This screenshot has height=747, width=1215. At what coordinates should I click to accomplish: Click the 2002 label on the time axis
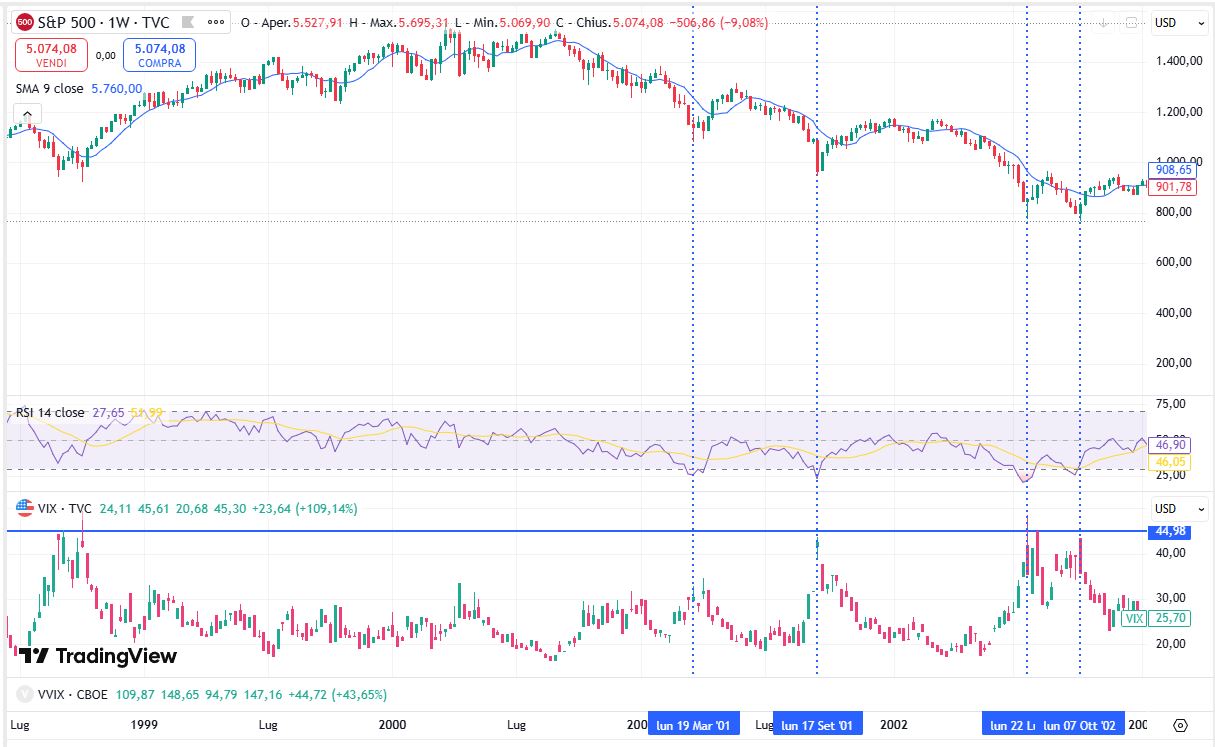893,724
